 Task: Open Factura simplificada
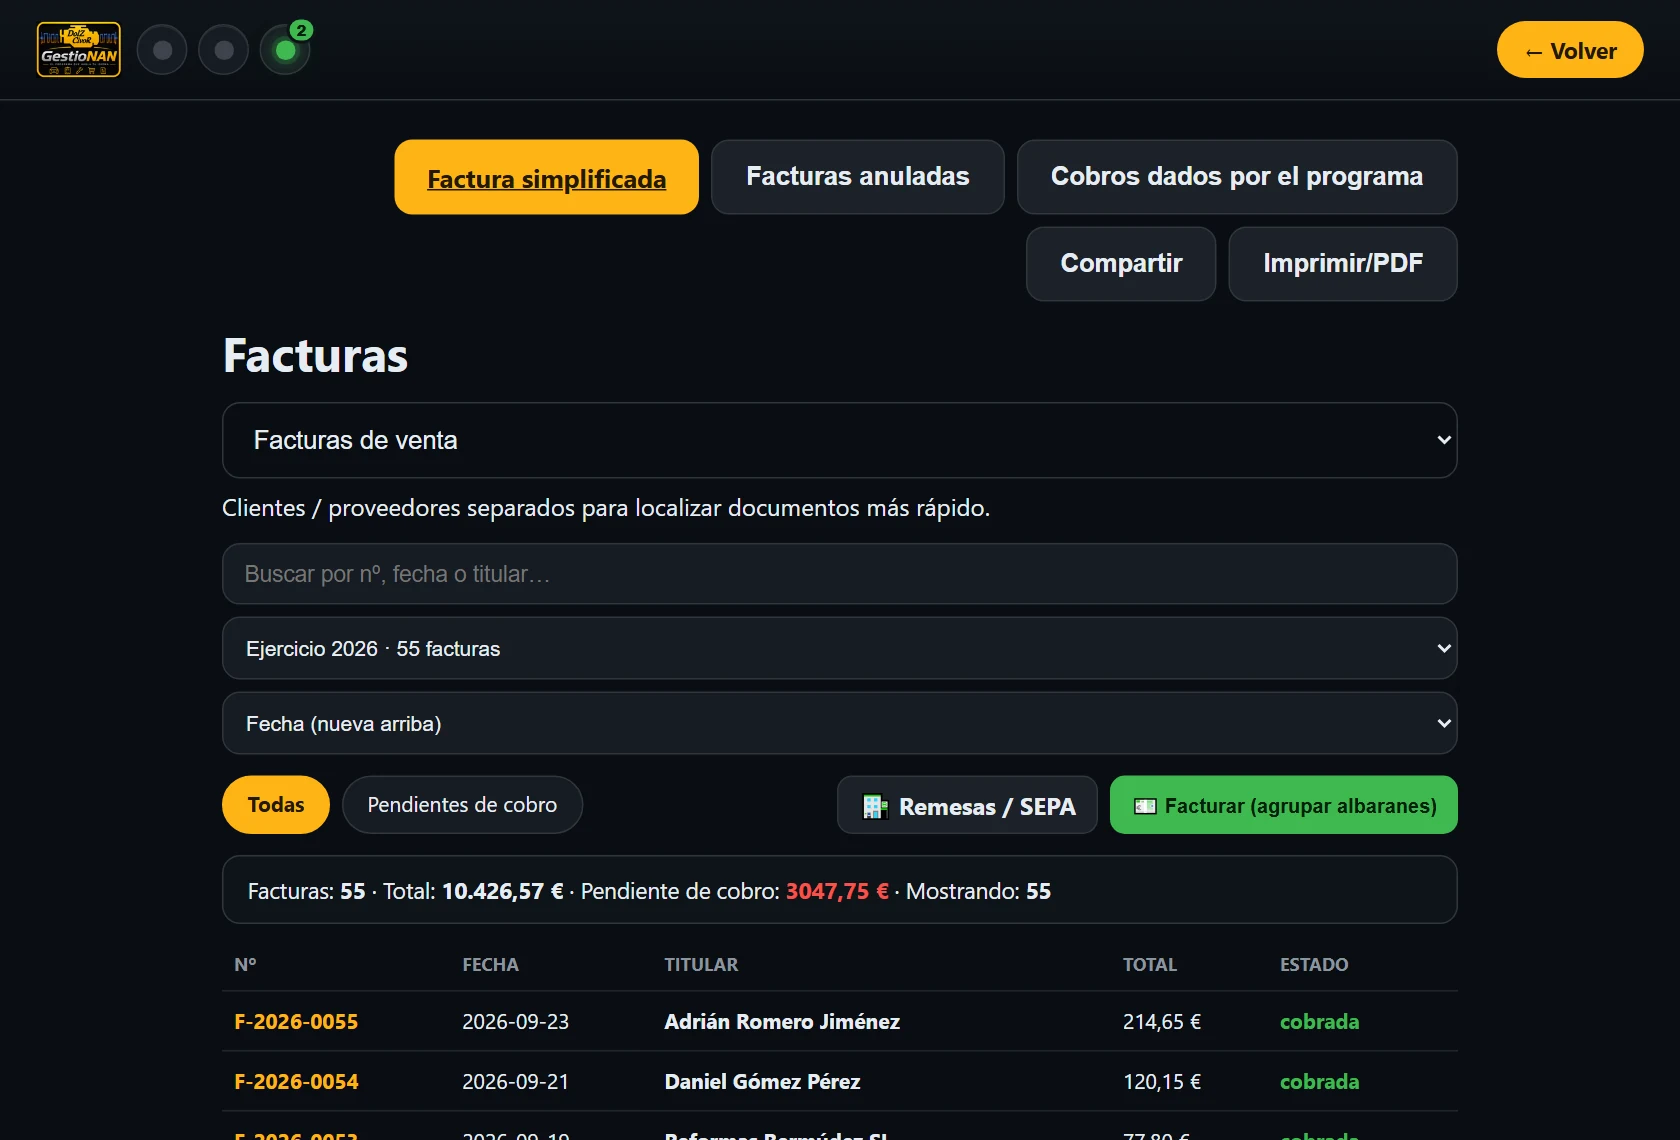coord(547,177)
